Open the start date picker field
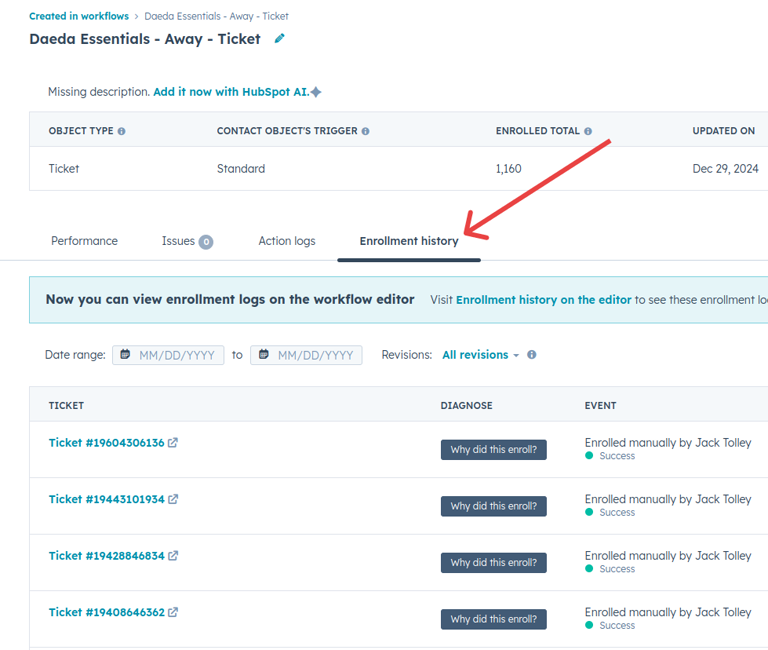Image resolution: width=768 pixels, height=650 pixels. pos(168,355)
